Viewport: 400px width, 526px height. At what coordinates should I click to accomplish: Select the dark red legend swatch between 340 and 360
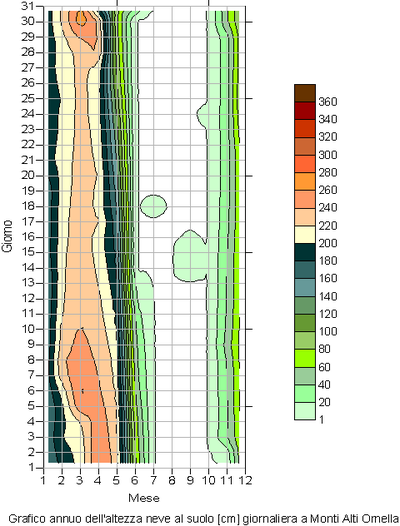pyautogui.click(x=305, y=111)
